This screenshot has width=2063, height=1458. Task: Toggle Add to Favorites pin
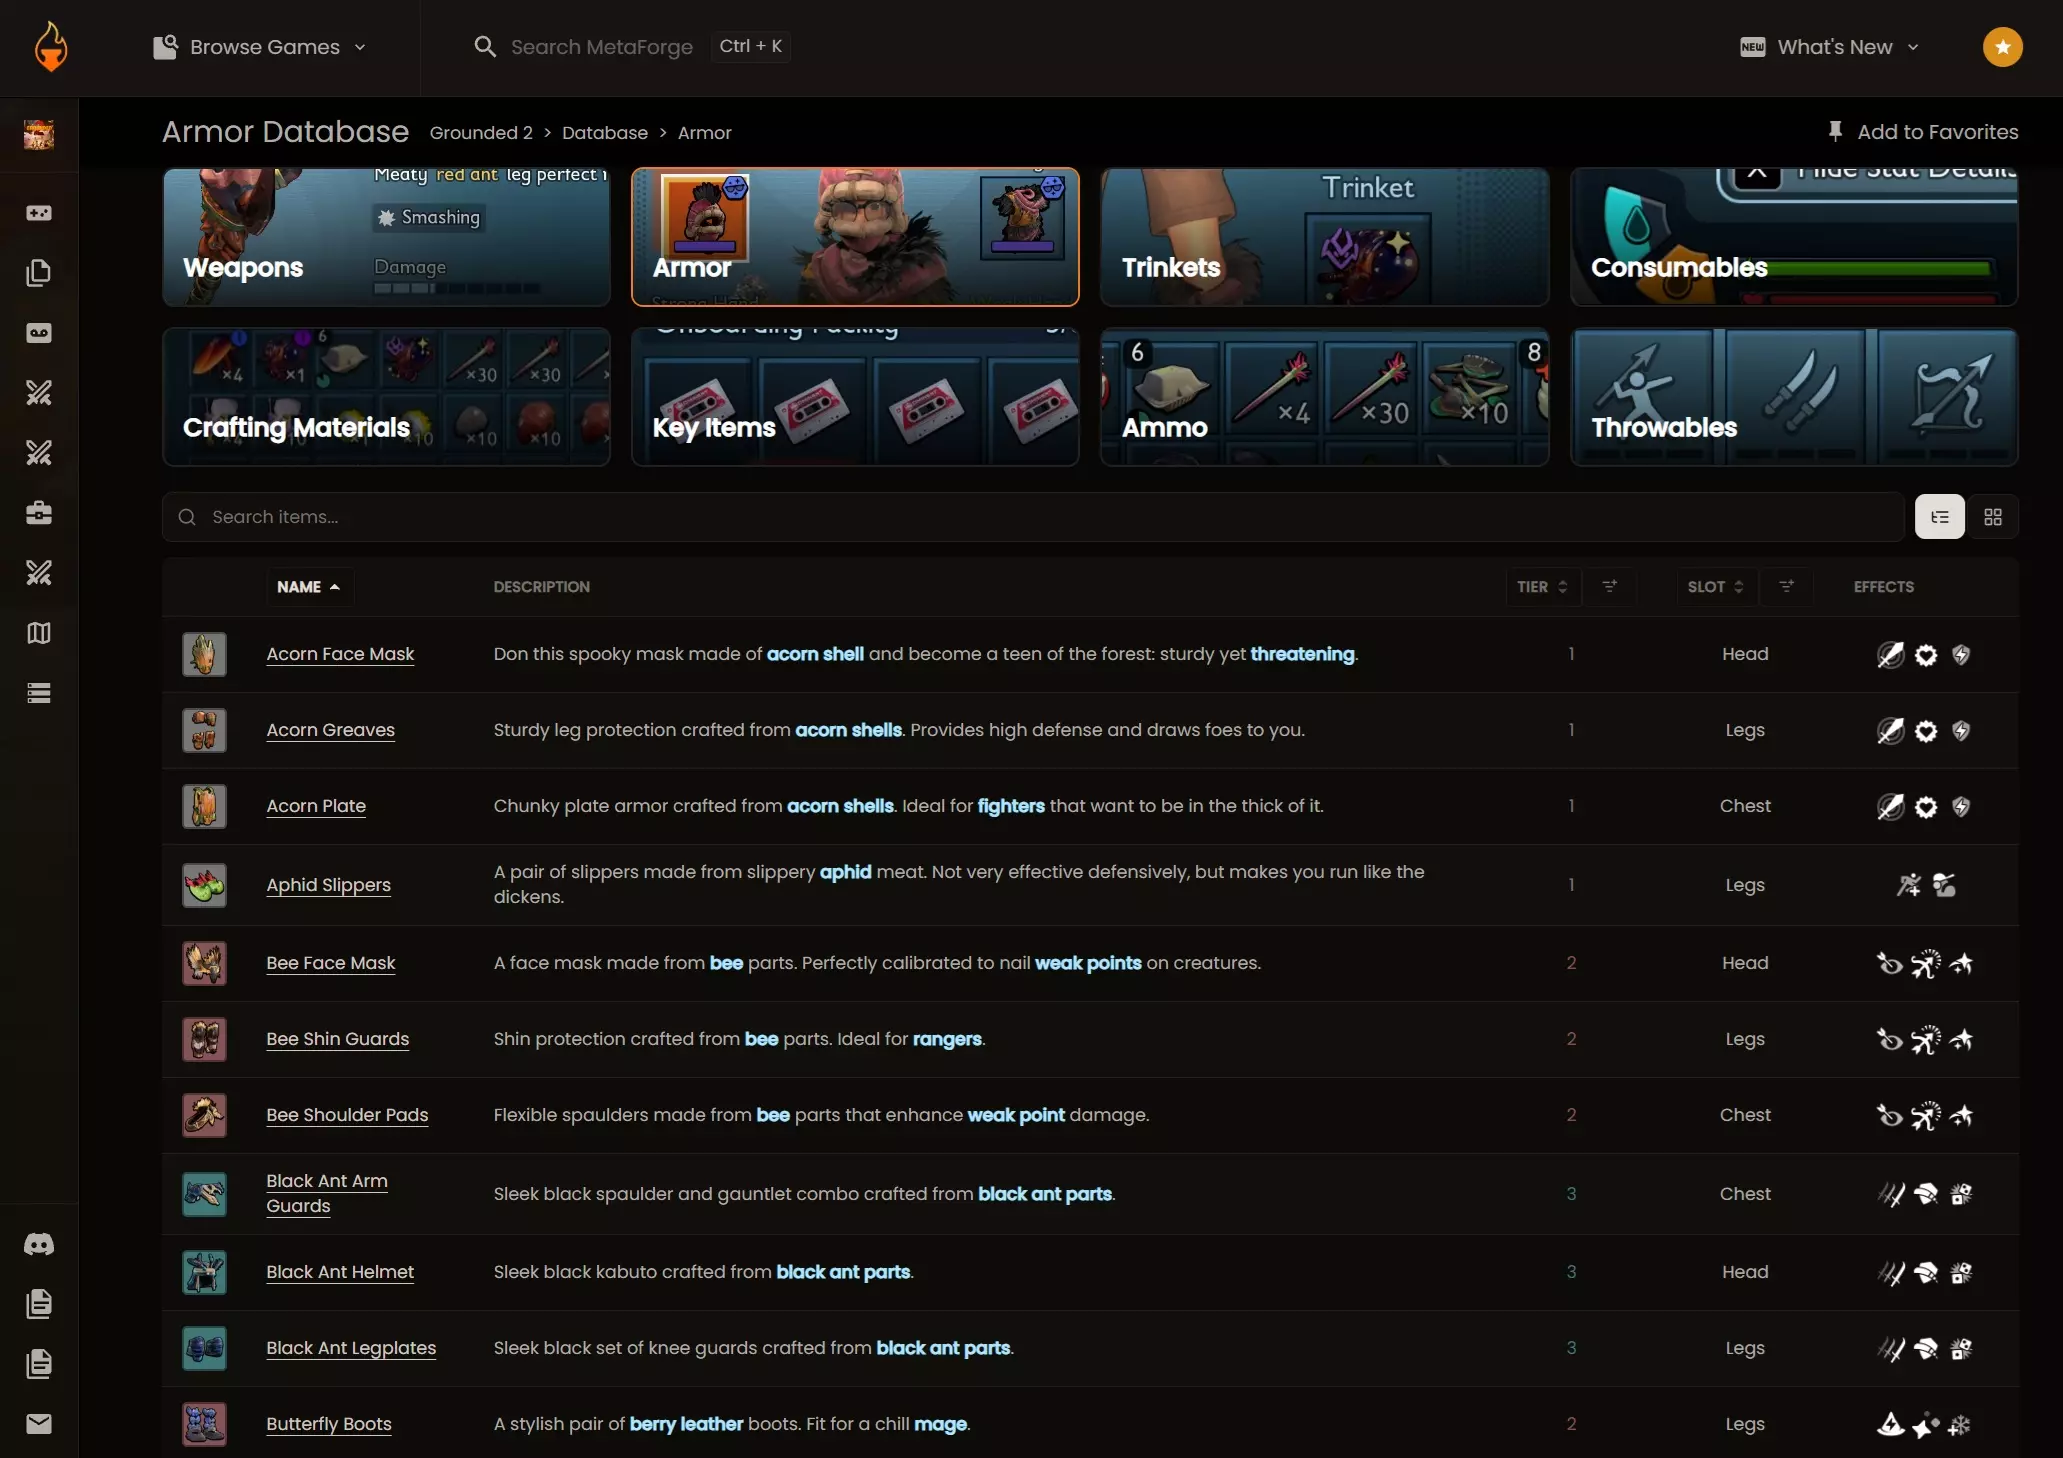click(1920, 132)
